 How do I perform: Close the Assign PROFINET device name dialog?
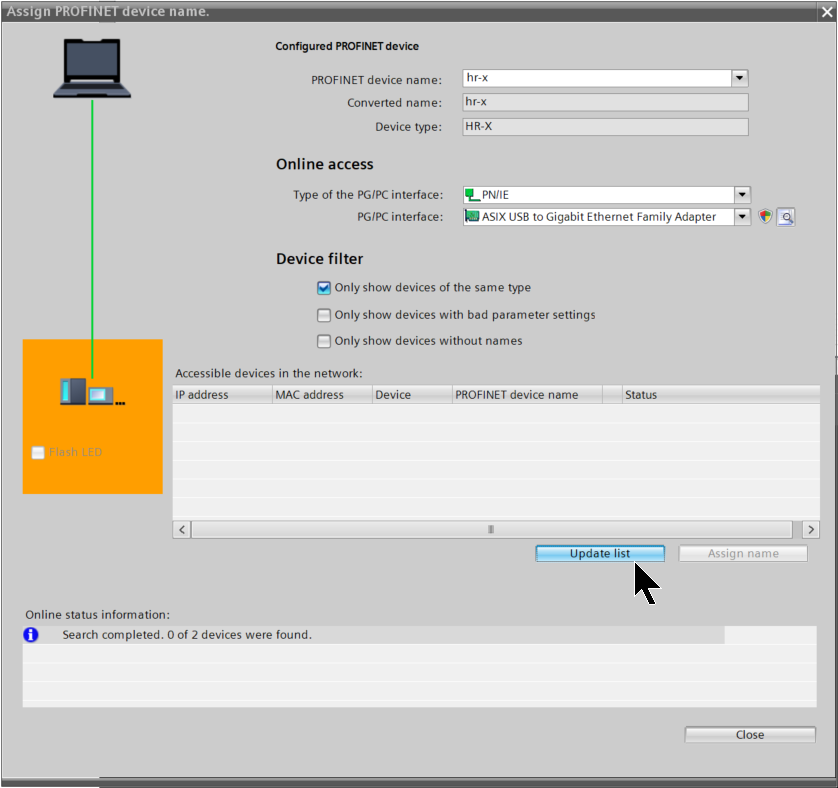(x=827, y=12)
